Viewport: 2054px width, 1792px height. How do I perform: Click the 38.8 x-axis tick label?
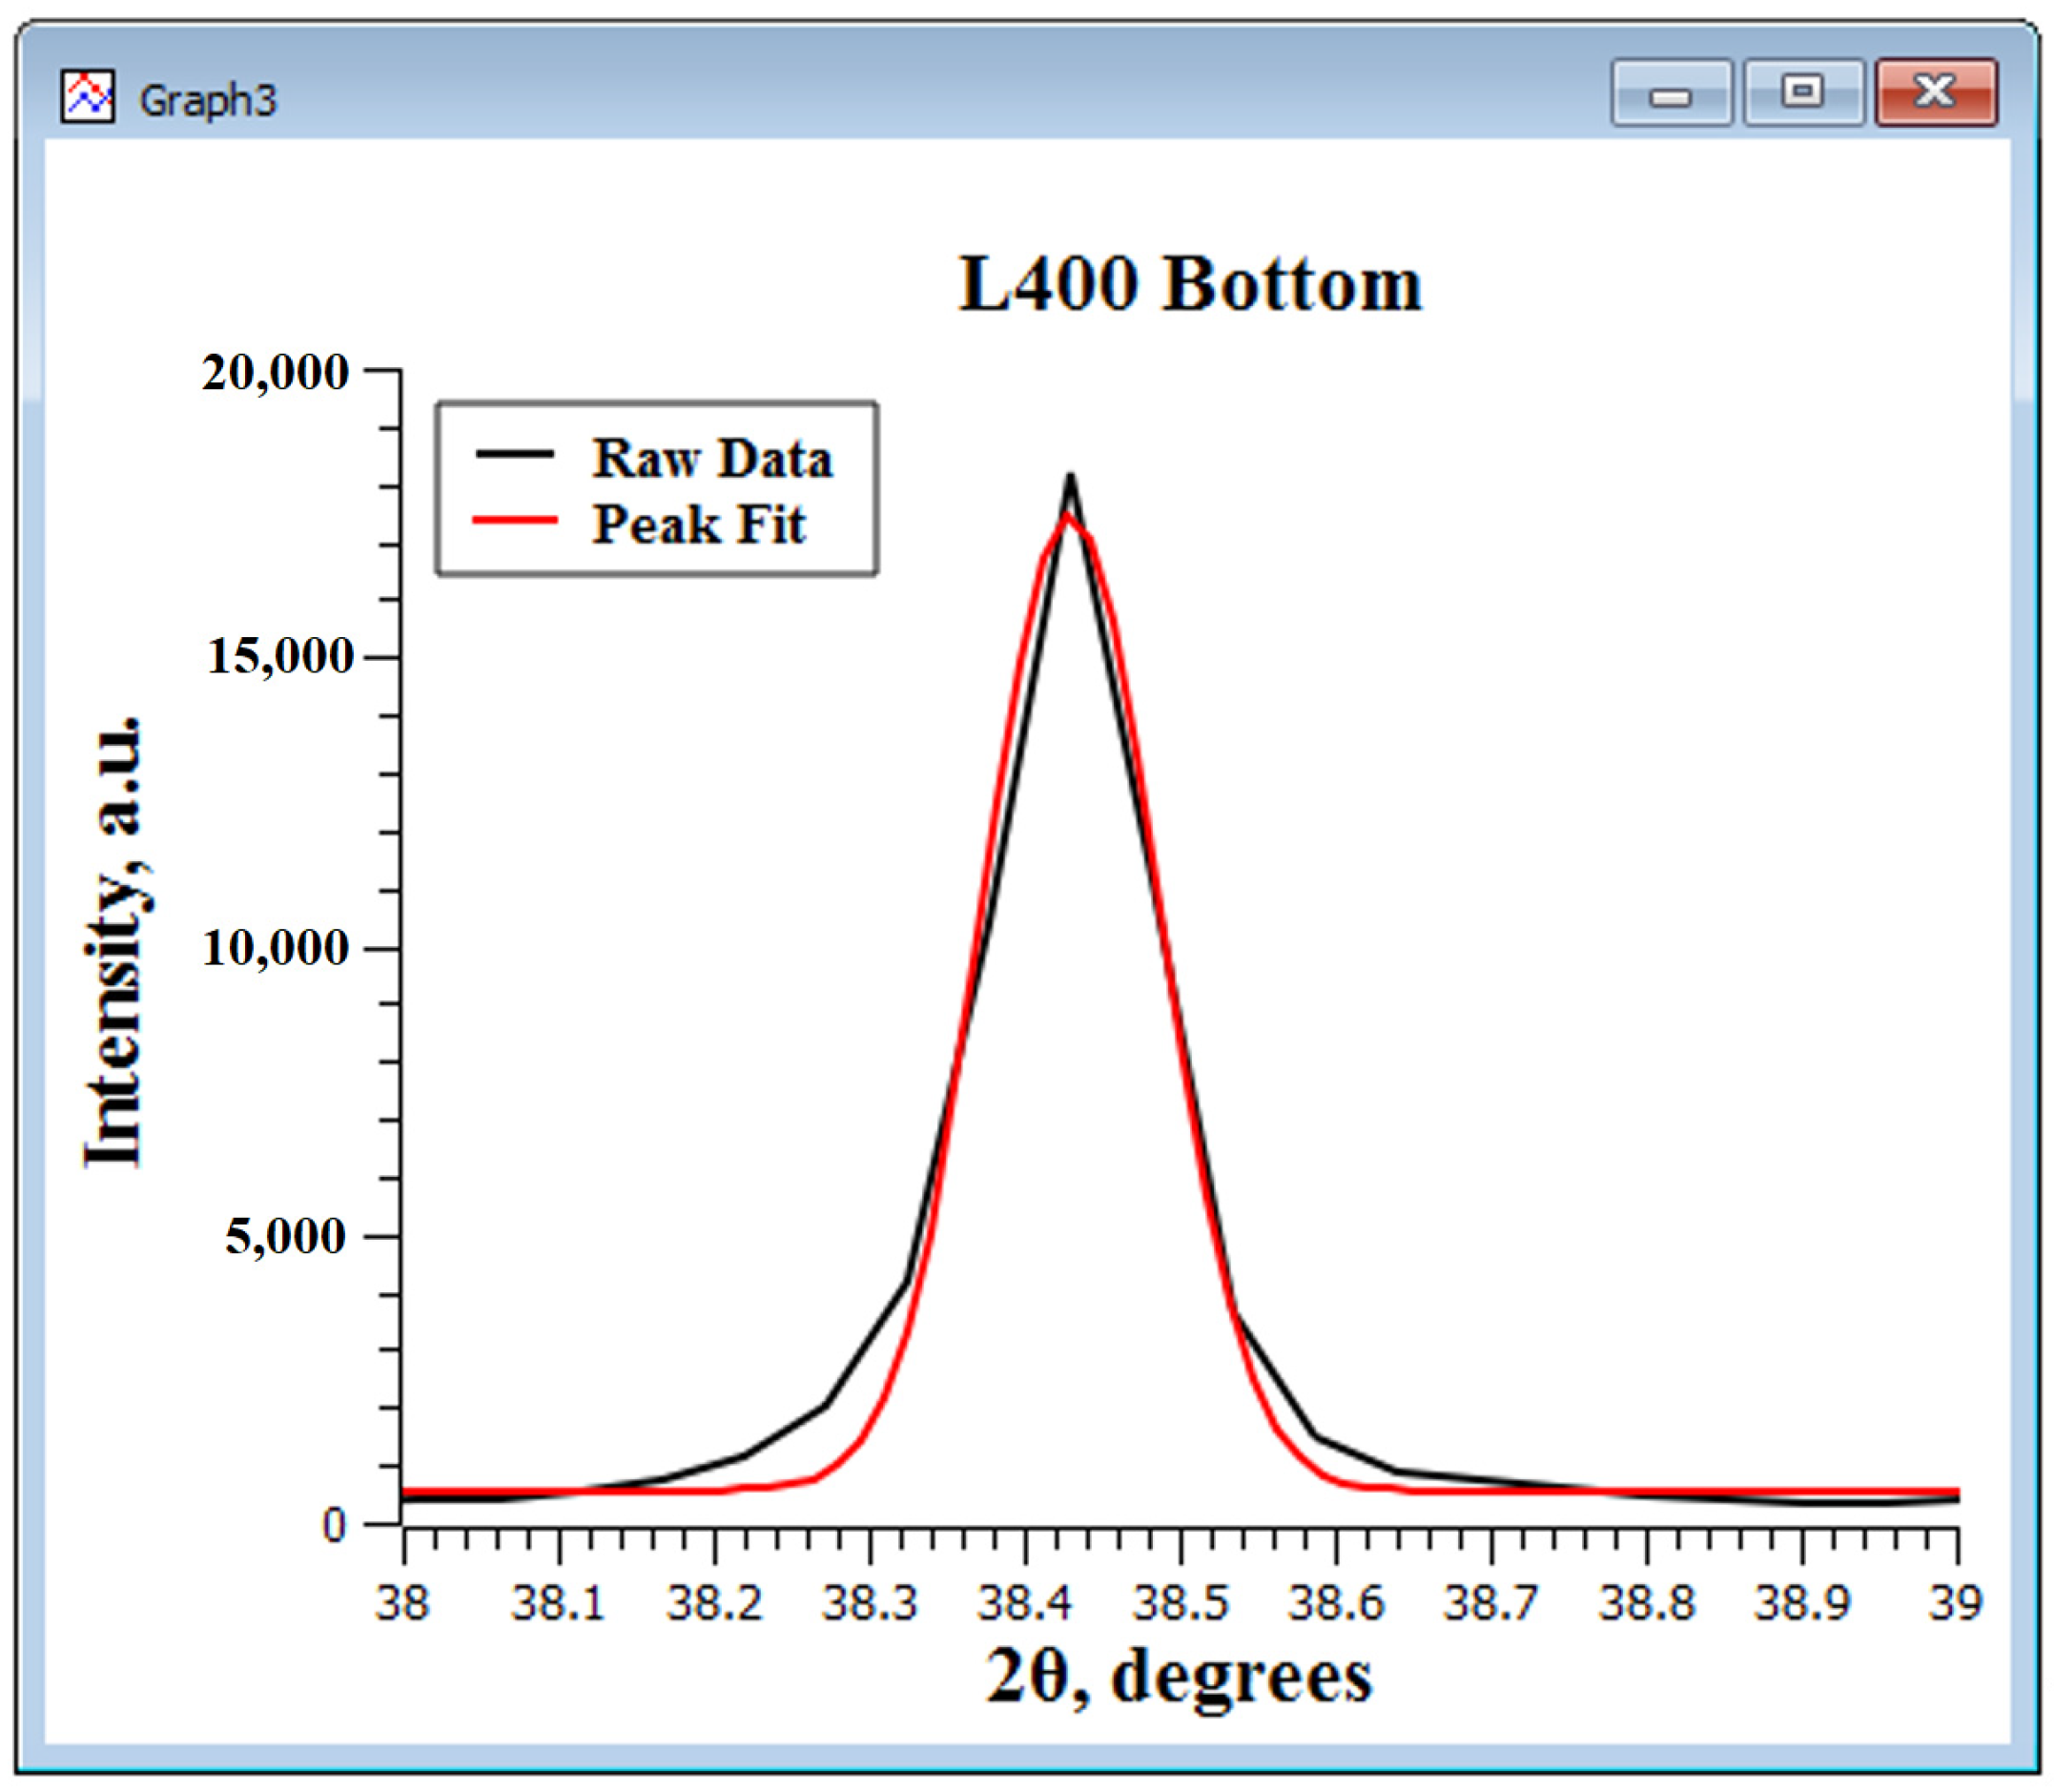click(1647, 1603)
